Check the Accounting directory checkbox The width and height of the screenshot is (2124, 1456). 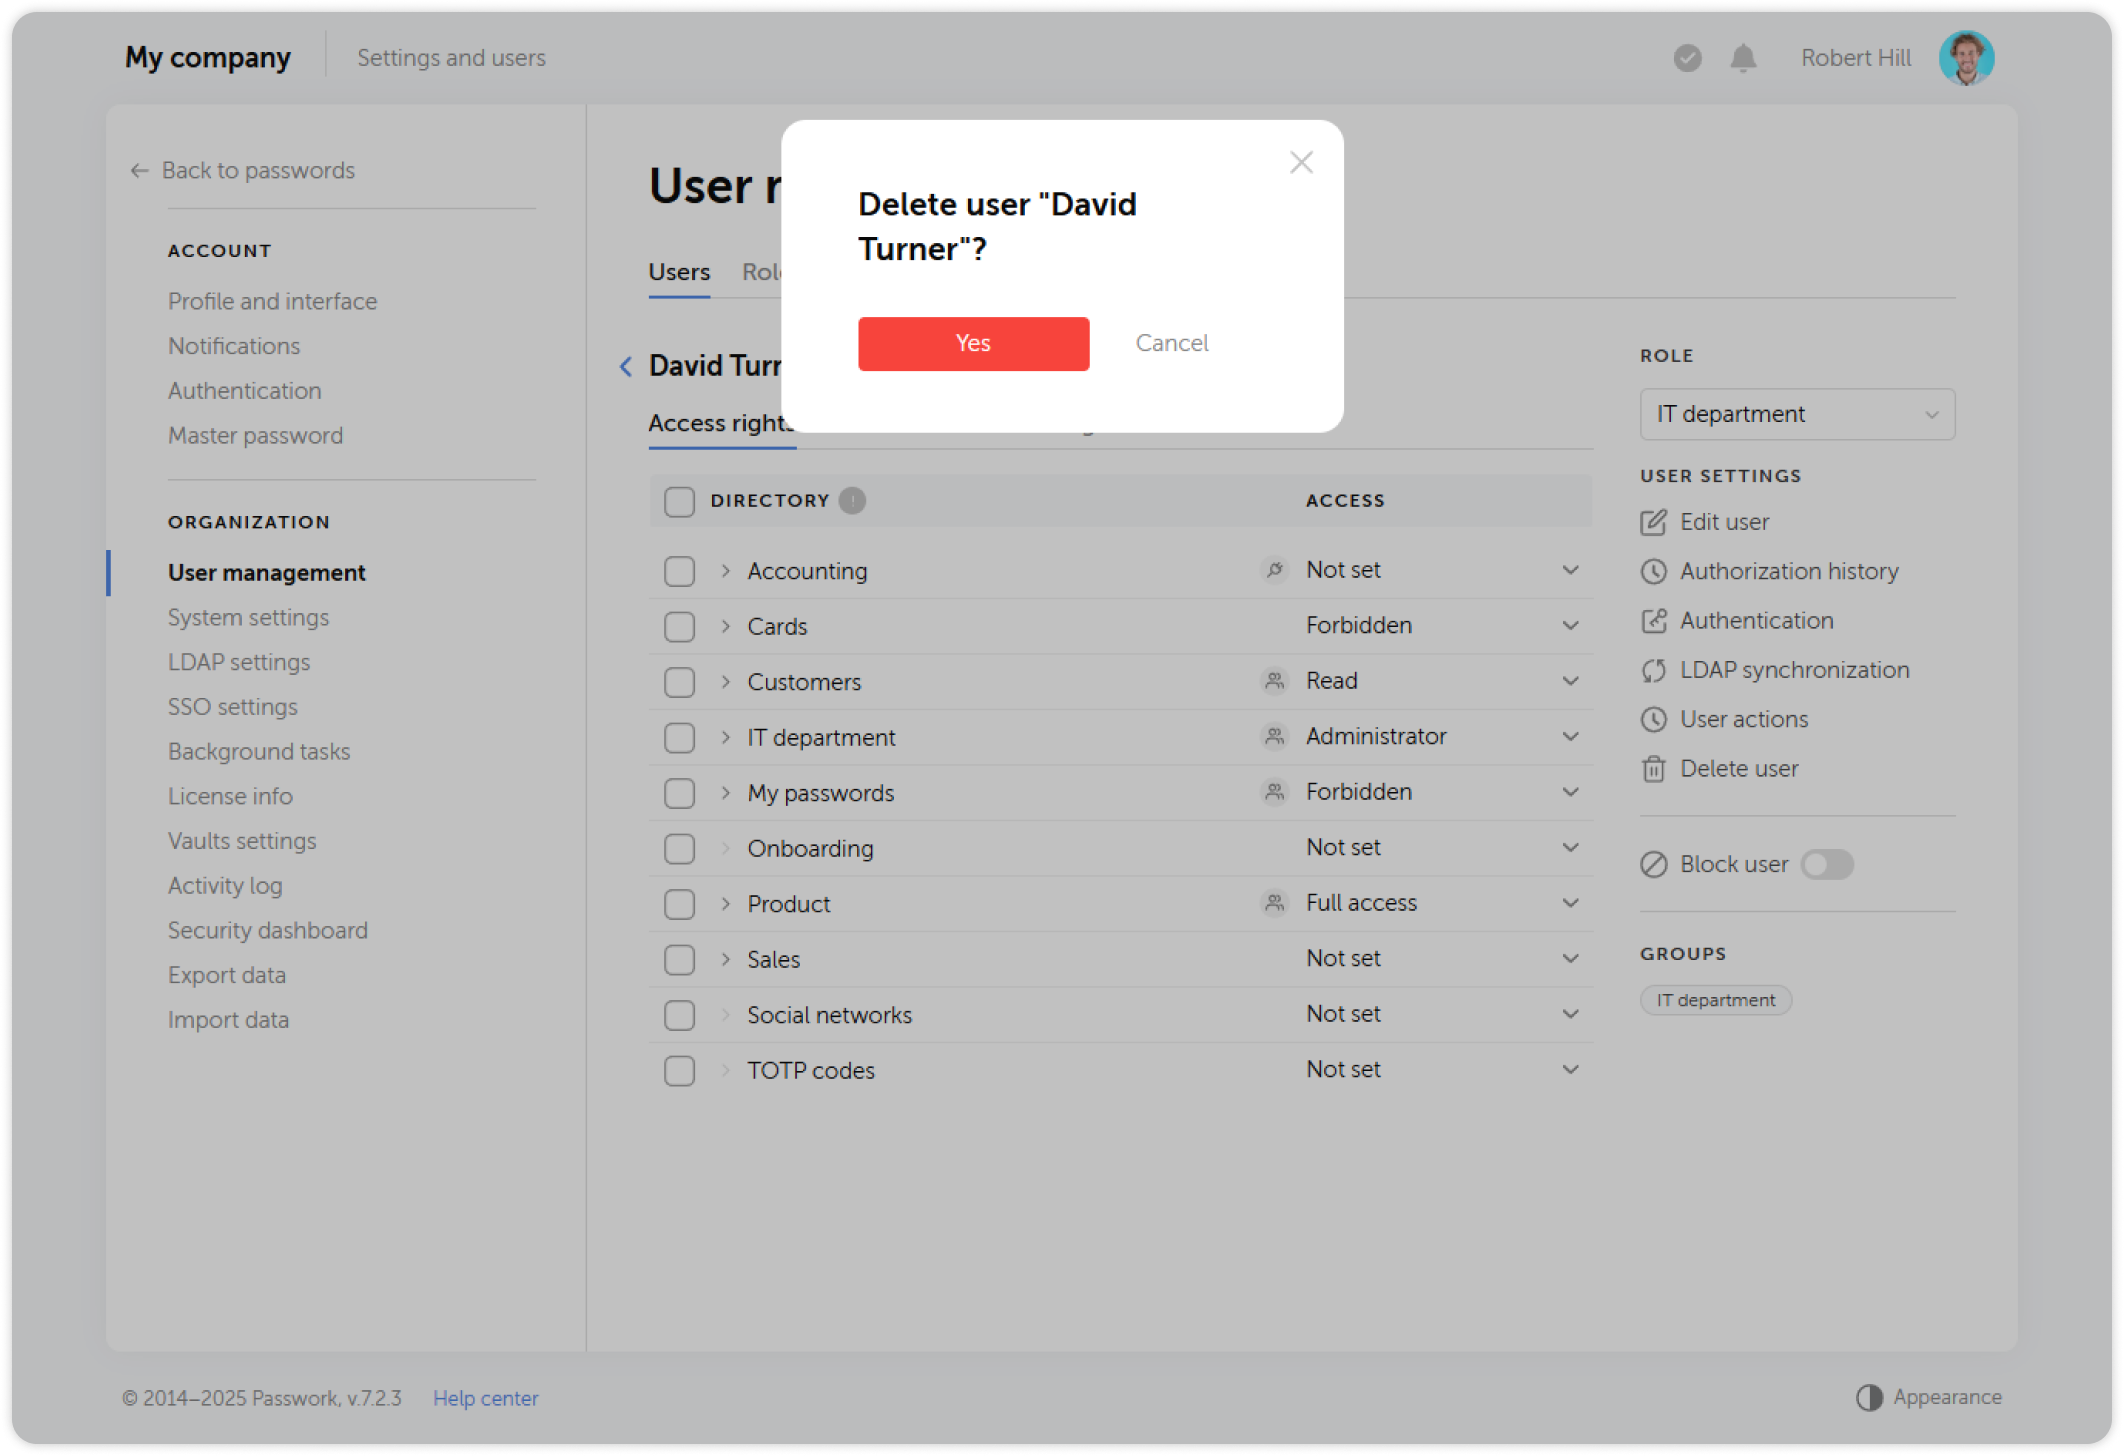point(679,570)
